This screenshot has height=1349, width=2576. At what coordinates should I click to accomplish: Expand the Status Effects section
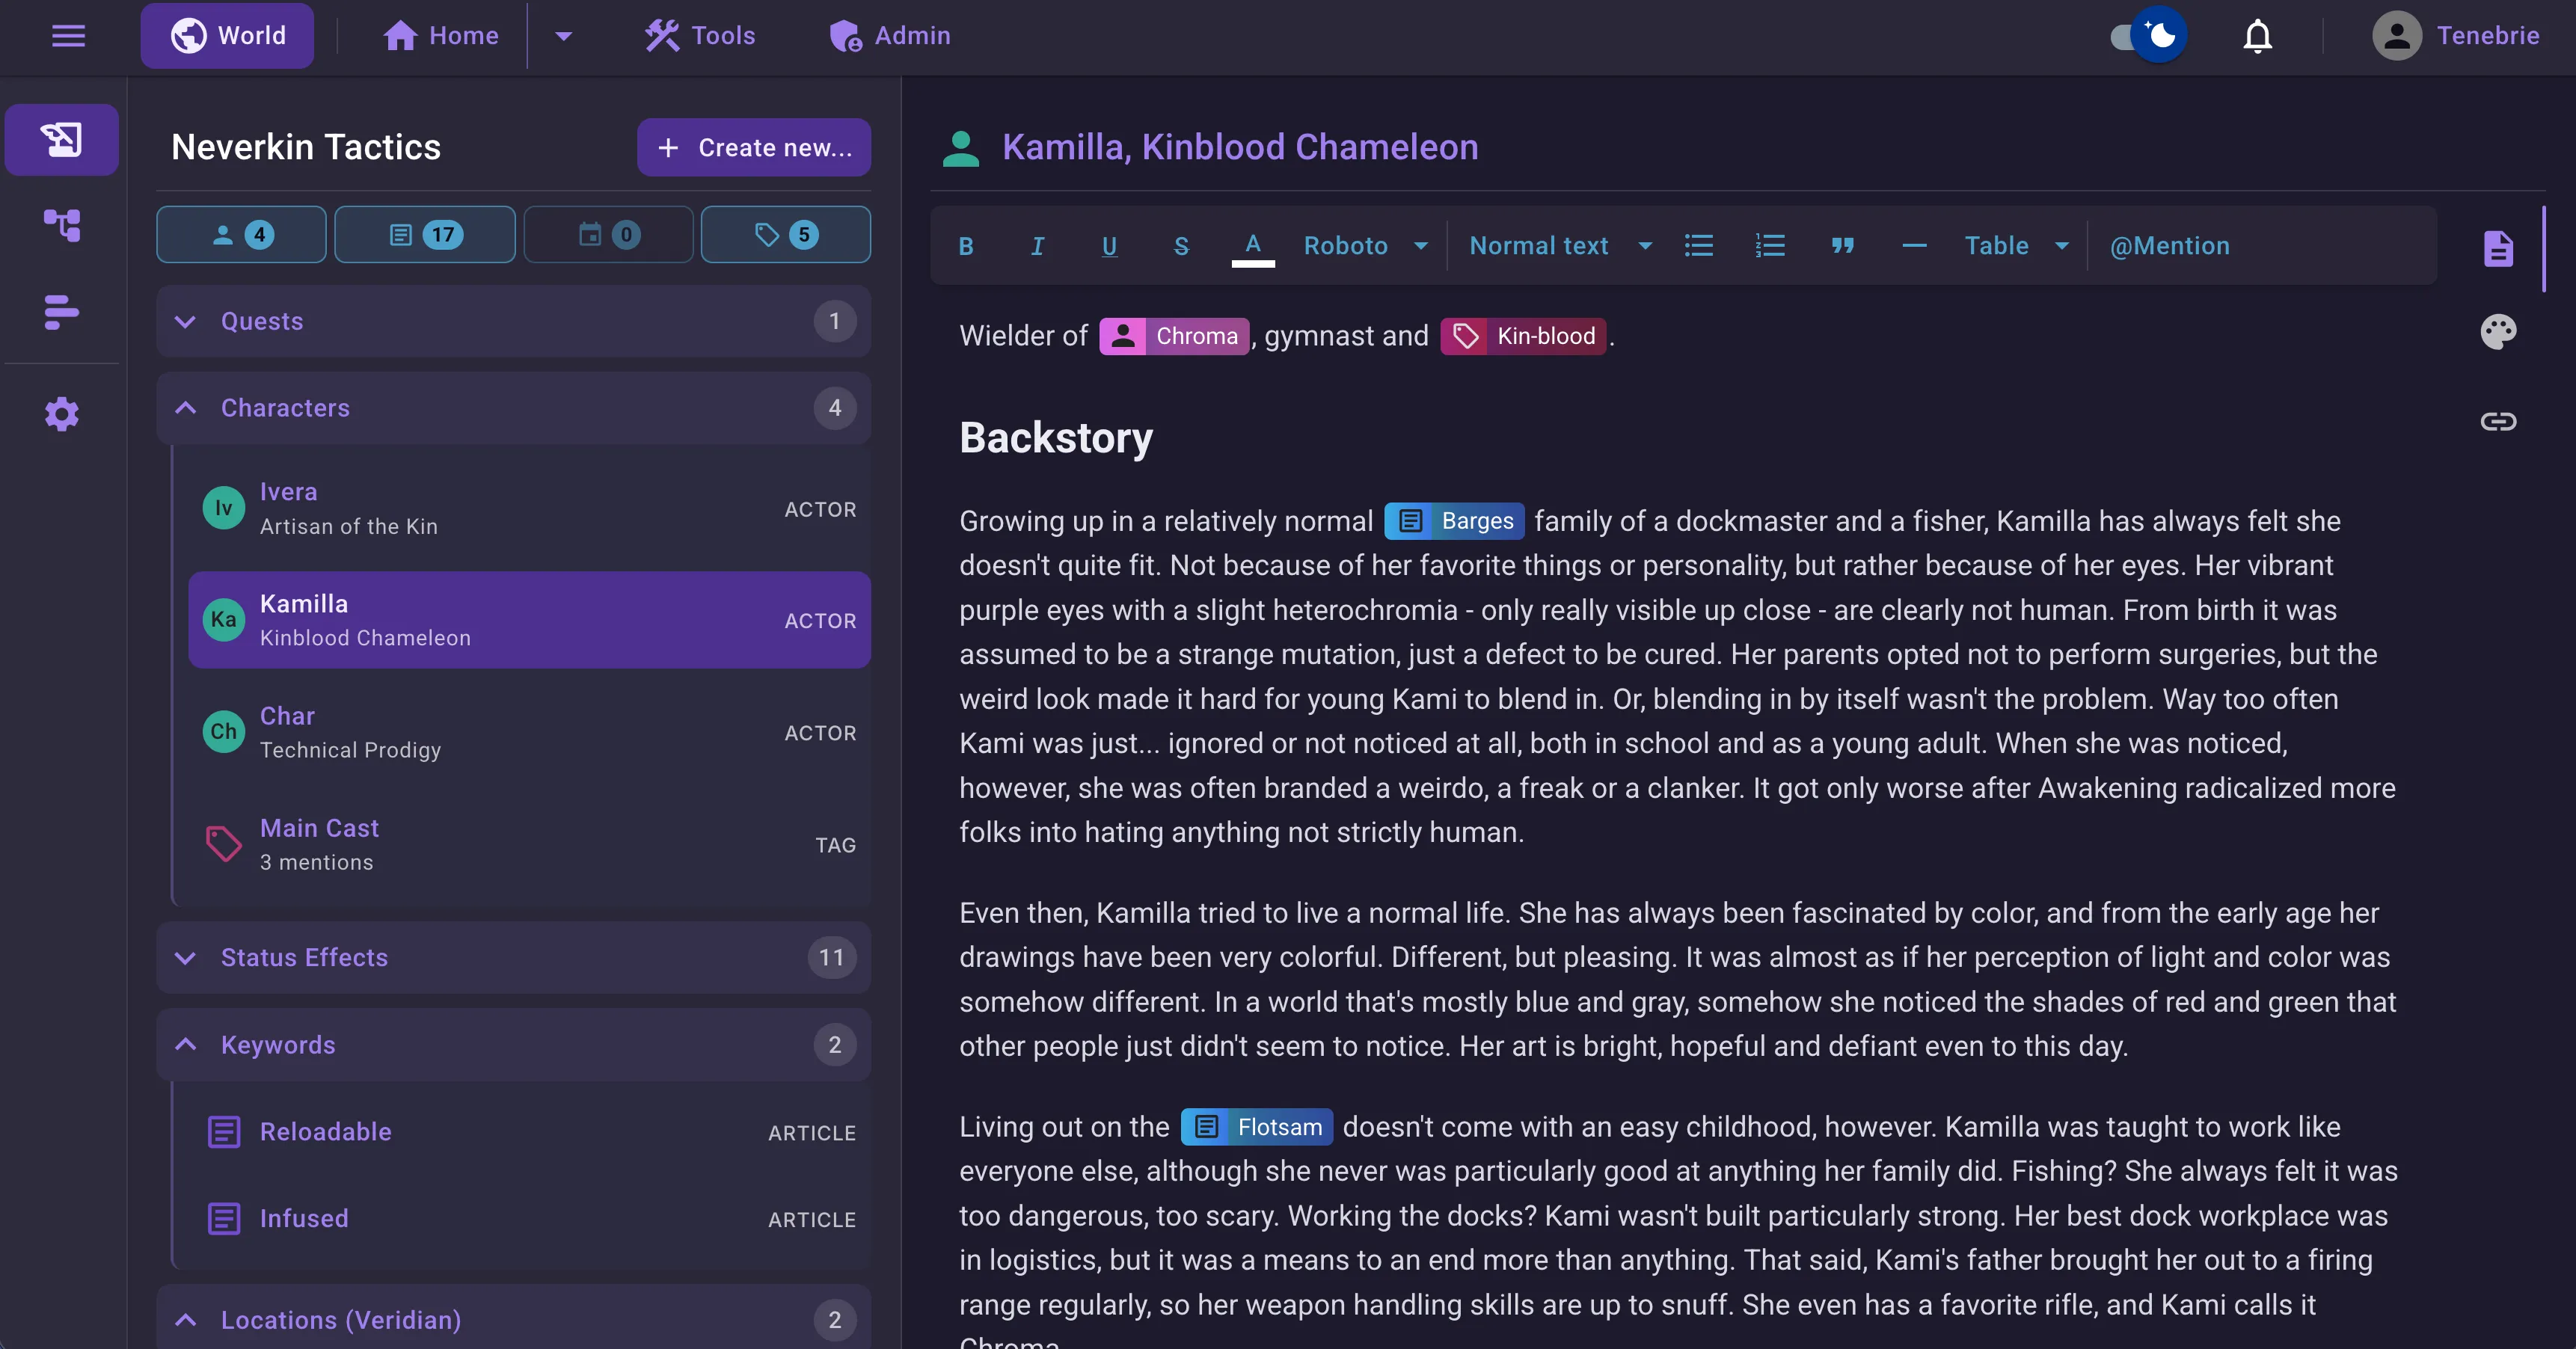coord(513,957)
